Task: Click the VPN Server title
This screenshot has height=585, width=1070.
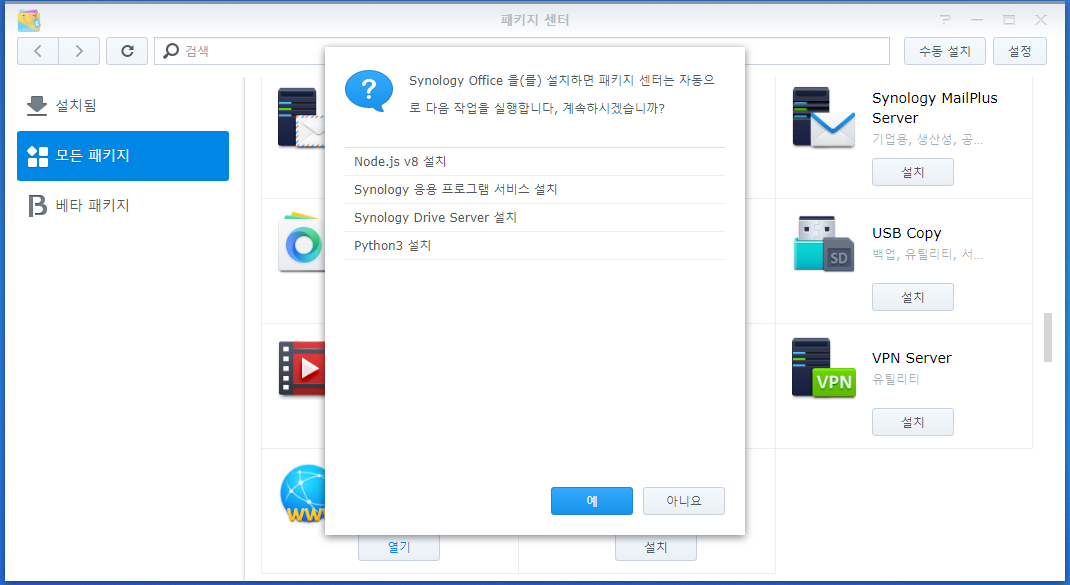Action: (x=912, y=358)
